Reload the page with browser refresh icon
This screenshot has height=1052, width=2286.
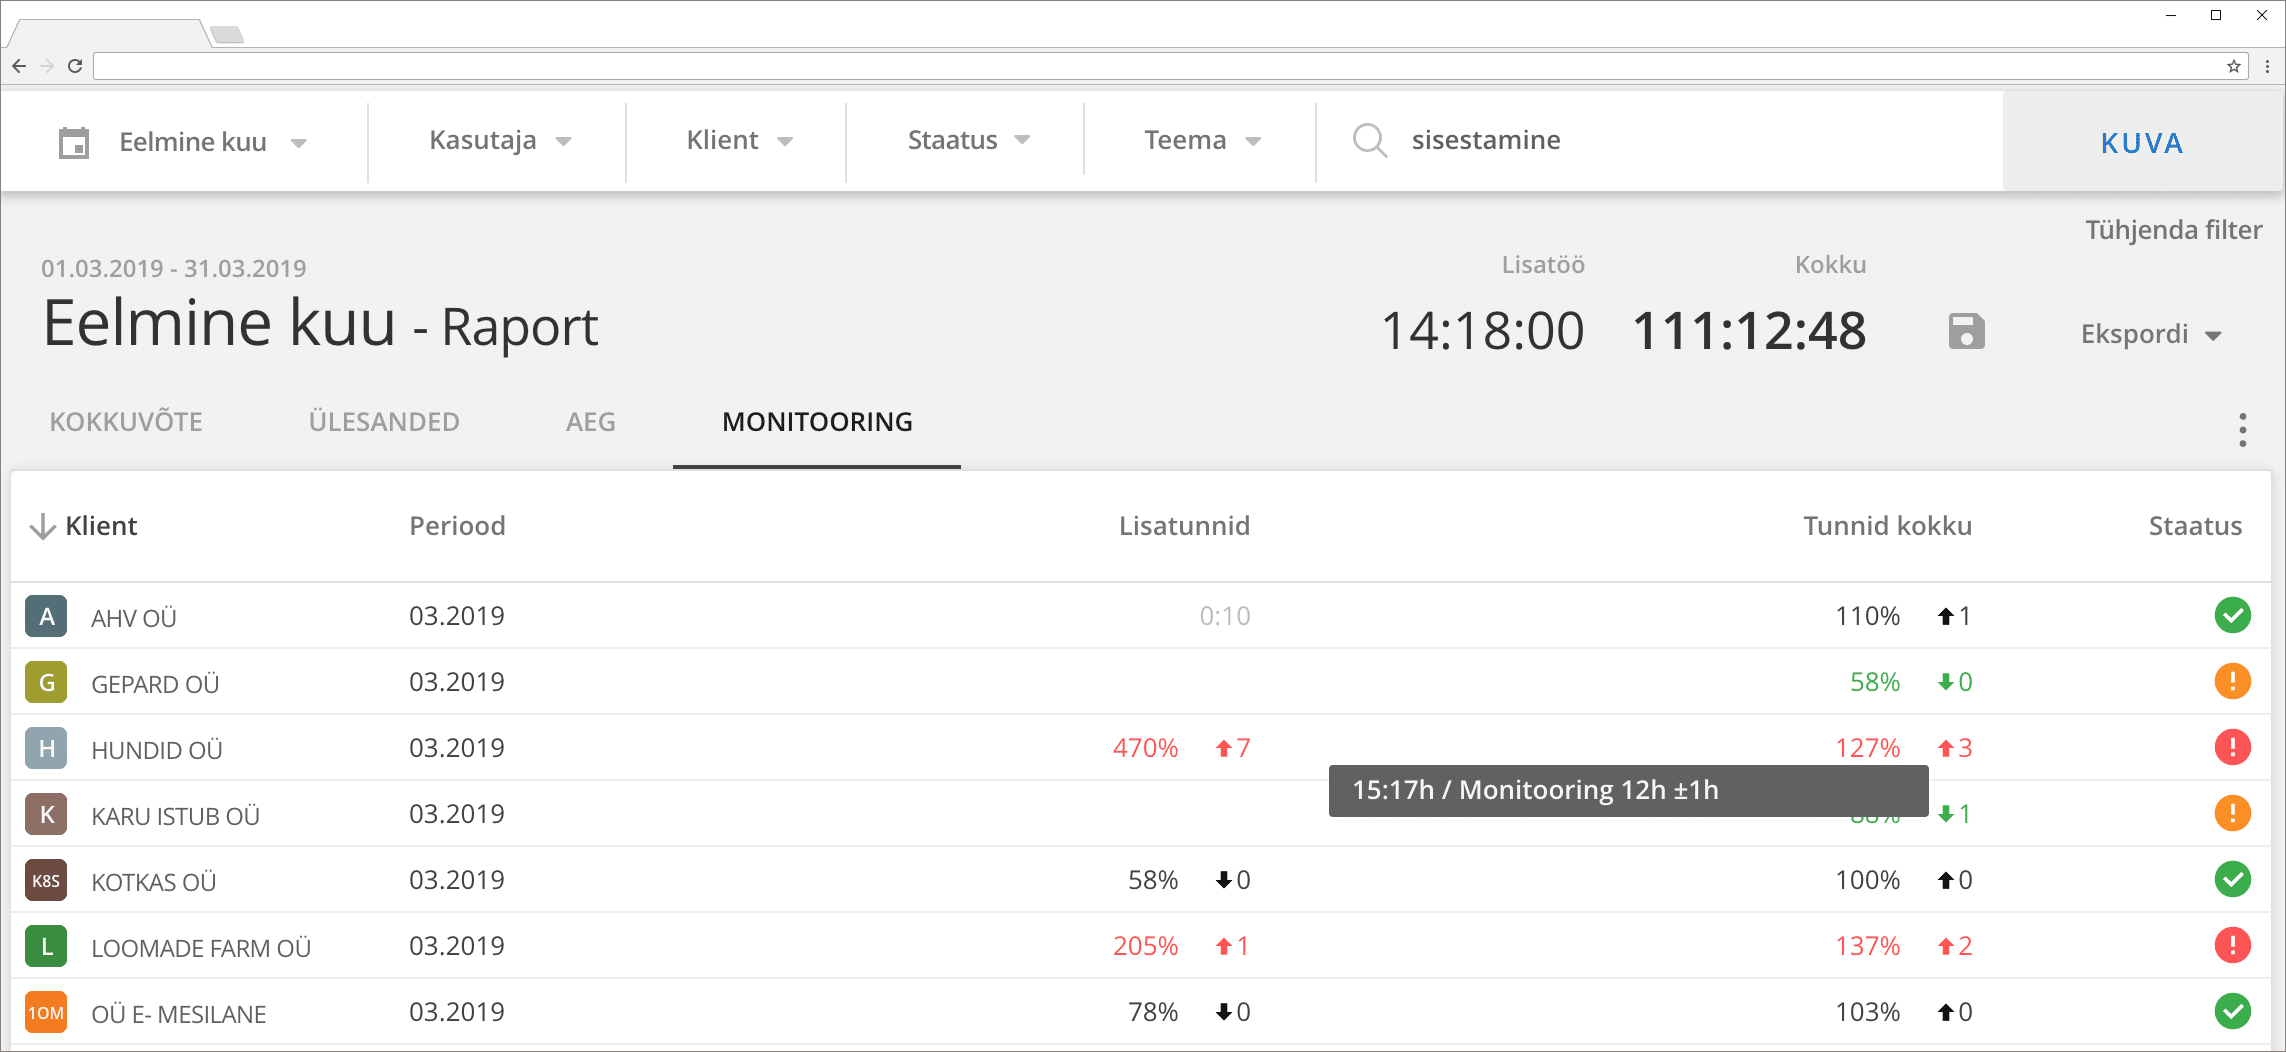click(75, 66)
